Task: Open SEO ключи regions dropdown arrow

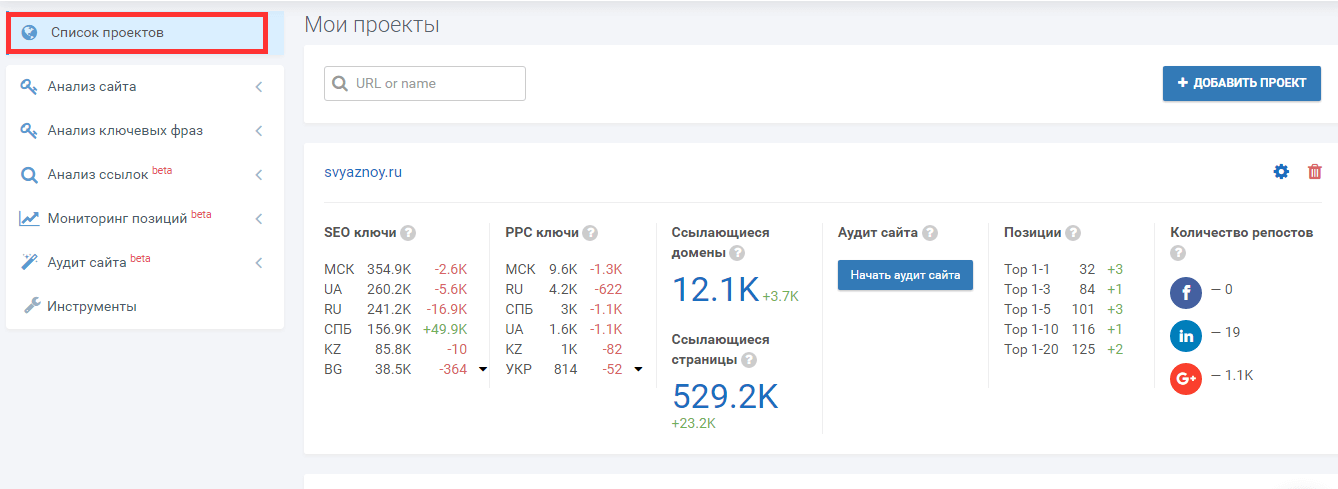Action: point(483,370)
